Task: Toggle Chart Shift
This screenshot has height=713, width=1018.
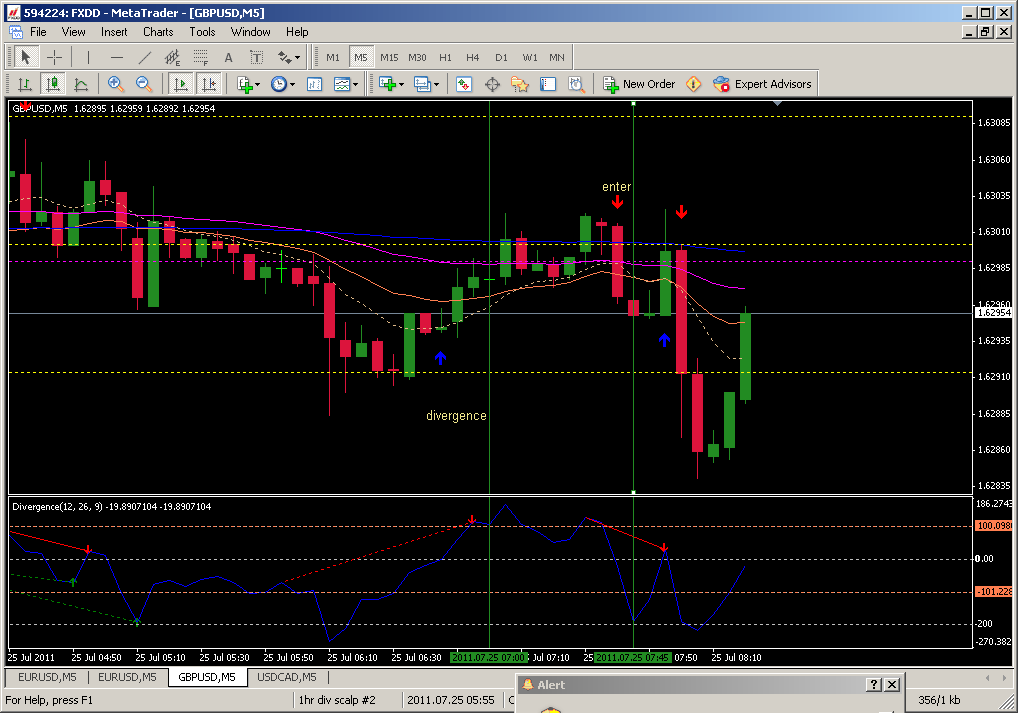Action: click(x=209, y=84)
